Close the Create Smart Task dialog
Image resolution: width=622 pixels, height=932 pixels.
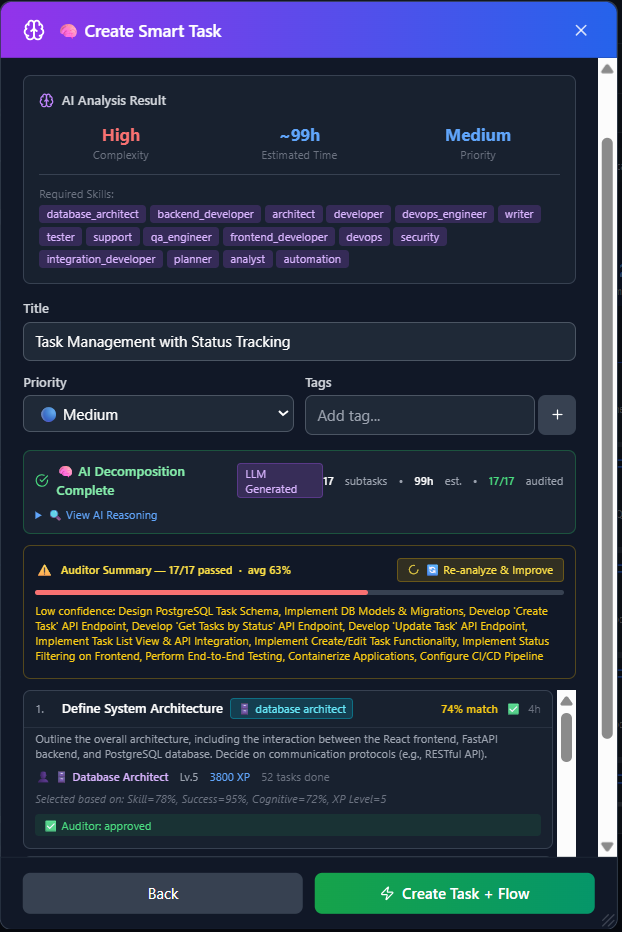[x=581, y=30]
